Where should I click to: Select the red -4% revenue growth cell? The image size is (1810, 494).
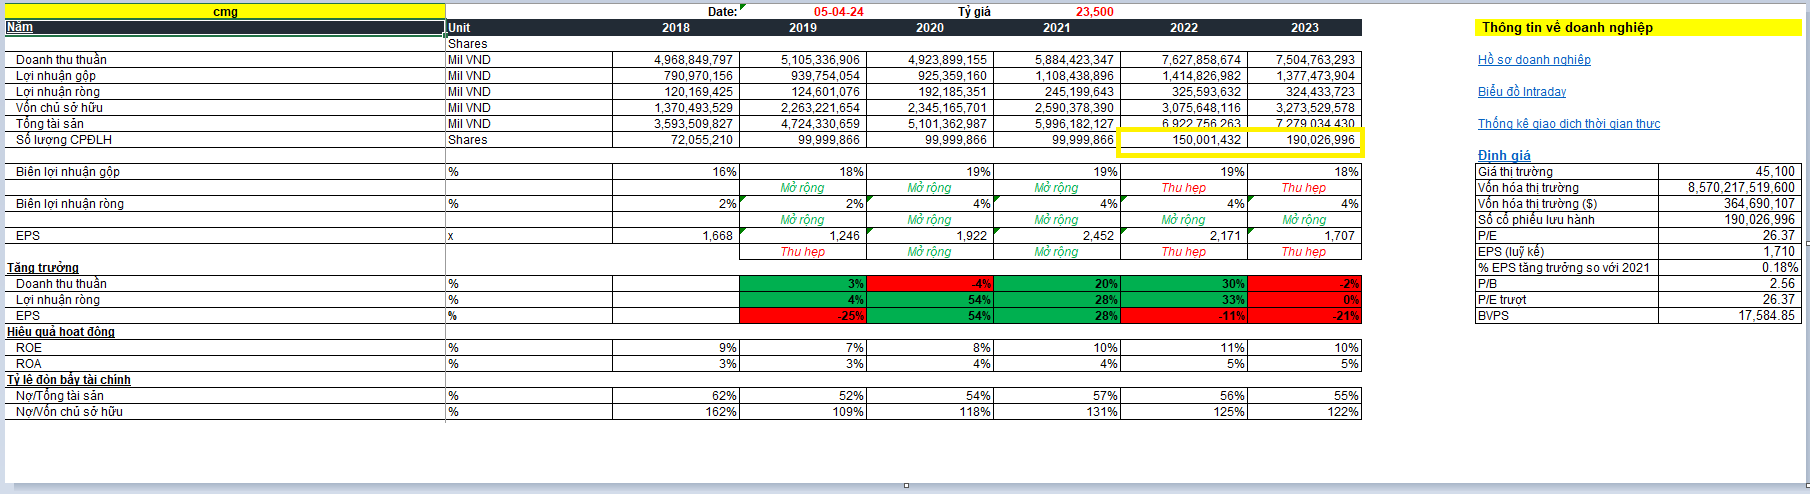point(930,284)
